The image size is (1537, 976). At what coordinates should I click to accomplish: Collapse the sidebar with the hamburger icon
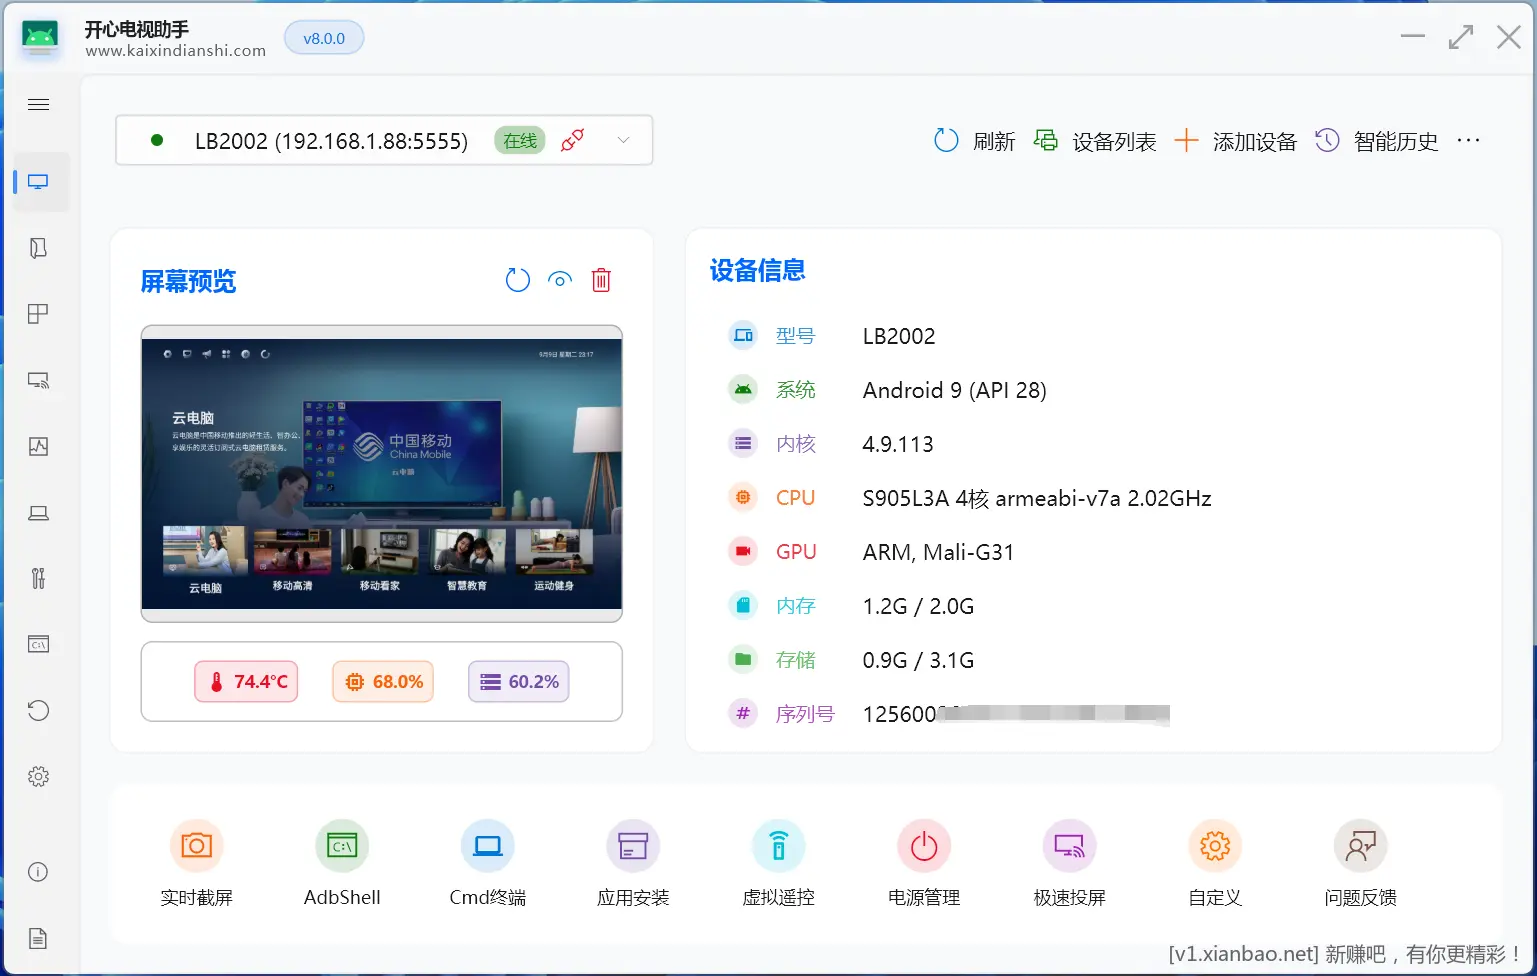(38, 103)
